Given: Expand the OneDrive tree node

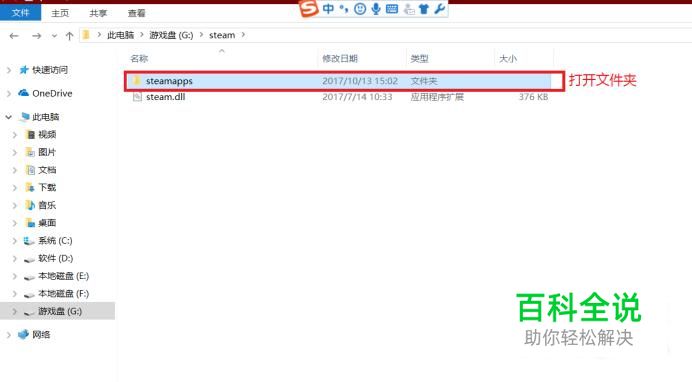Looking at the screenshot, I should (x=8, y=94).
